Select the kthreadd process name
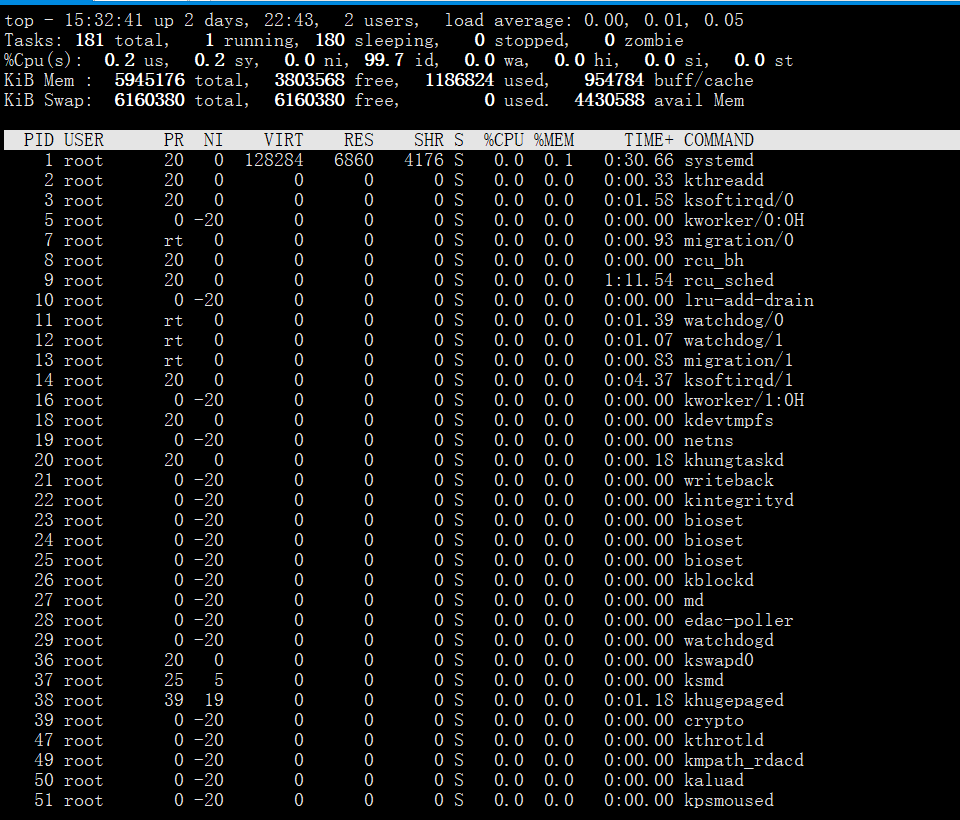Viewport: 960px width, 820px height. click(724, 181)
